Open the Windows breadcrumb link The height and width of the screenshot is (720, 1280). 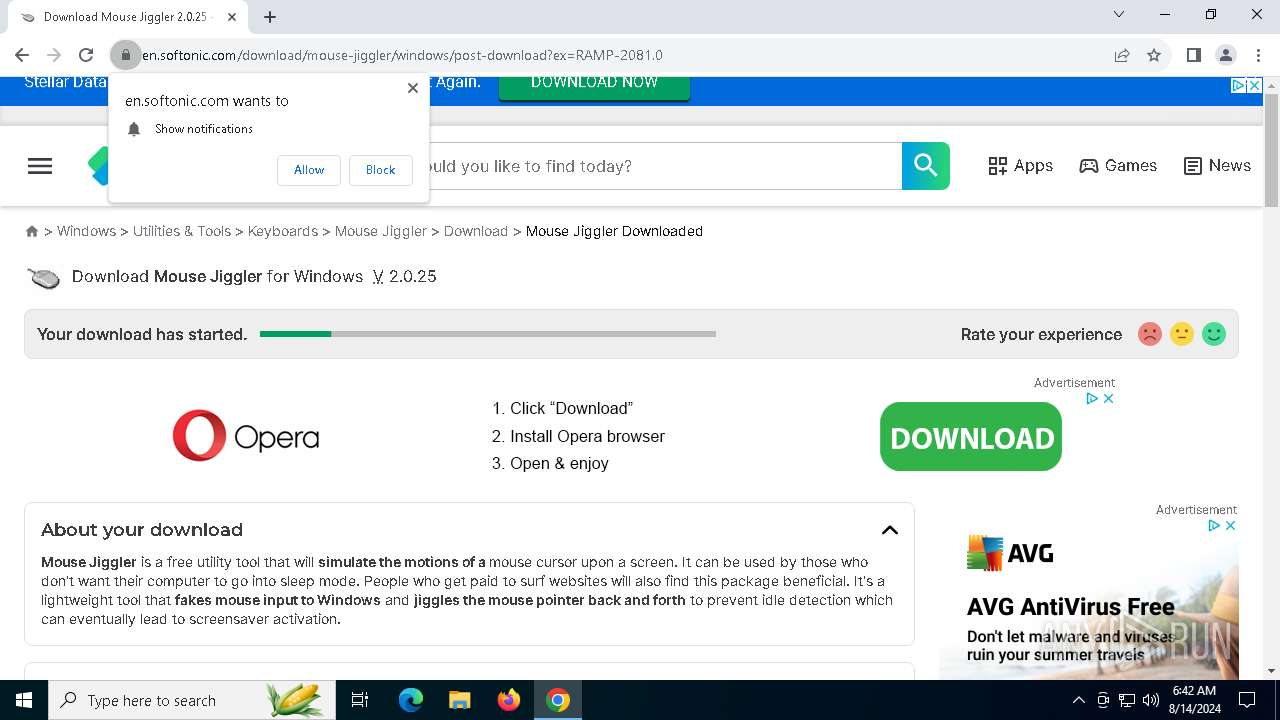point(86,231)
